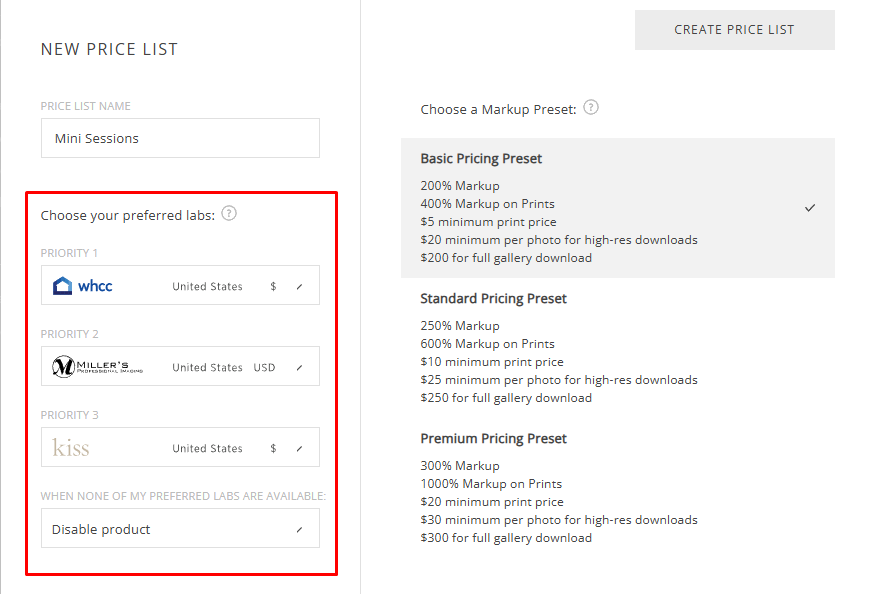Open the Priority 1 lab dropdown
The width and height of the screenshot is (874, 594).
[x=180, y=286]
